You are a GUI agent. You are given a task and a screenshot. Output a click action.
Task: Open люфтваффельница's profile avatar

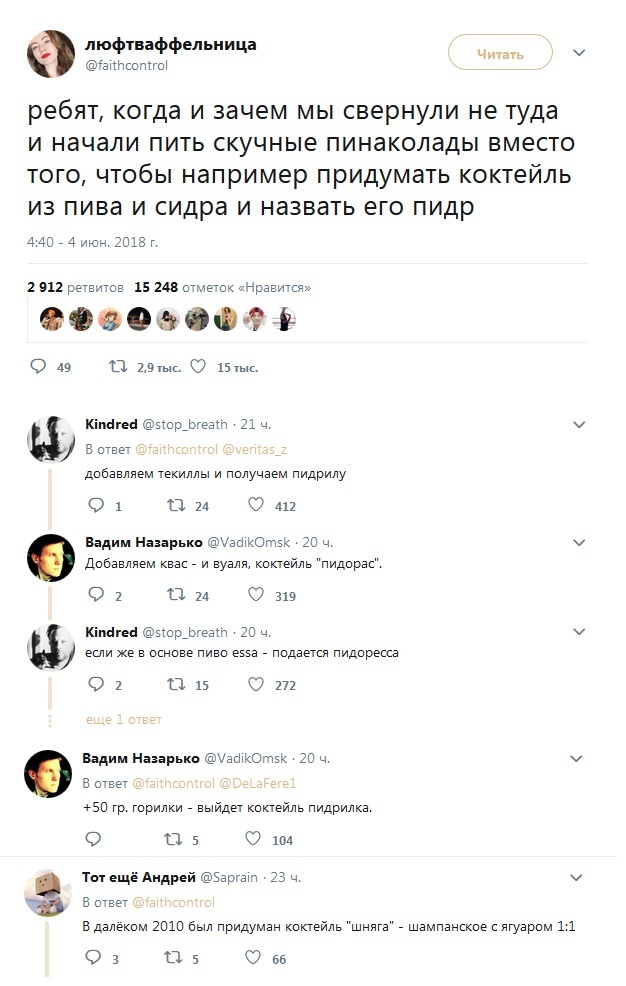(x=51, y=54)
